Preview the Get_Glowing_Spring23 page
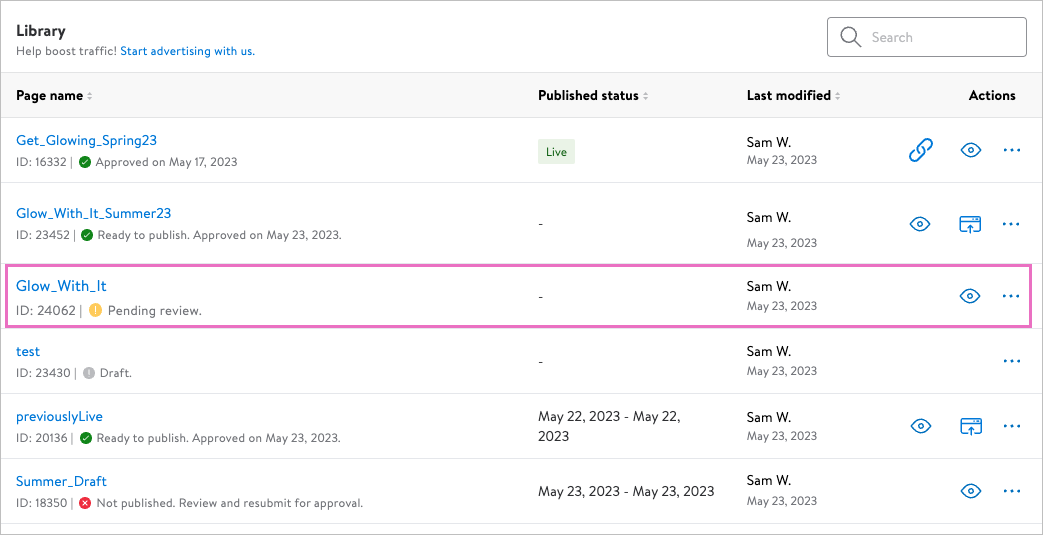Screen dimensions: 1043x535 969,150
